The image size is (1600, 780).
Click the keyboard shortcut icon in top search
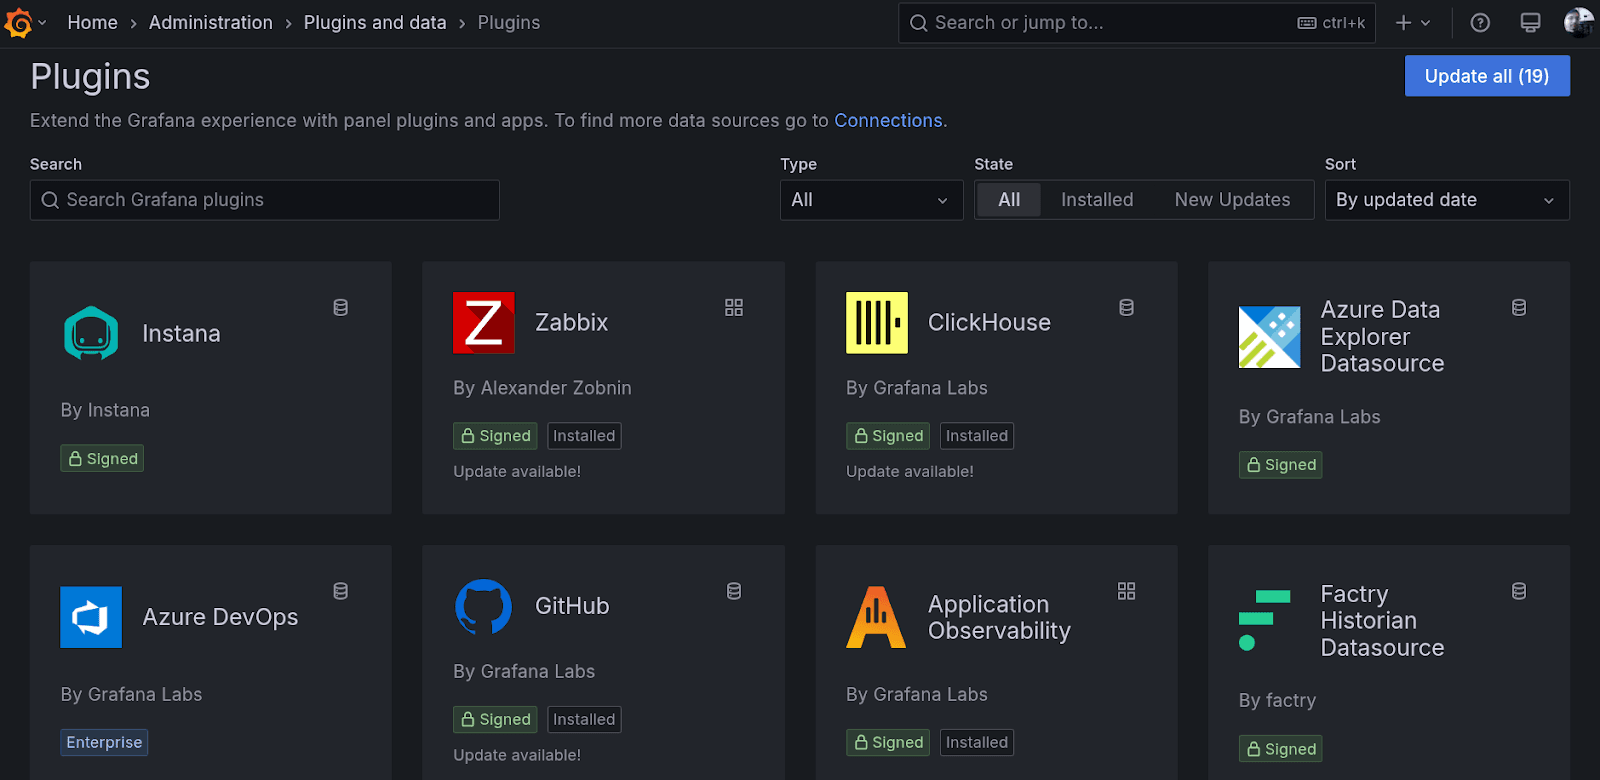pyautogui.click(x=1307, y=23)
